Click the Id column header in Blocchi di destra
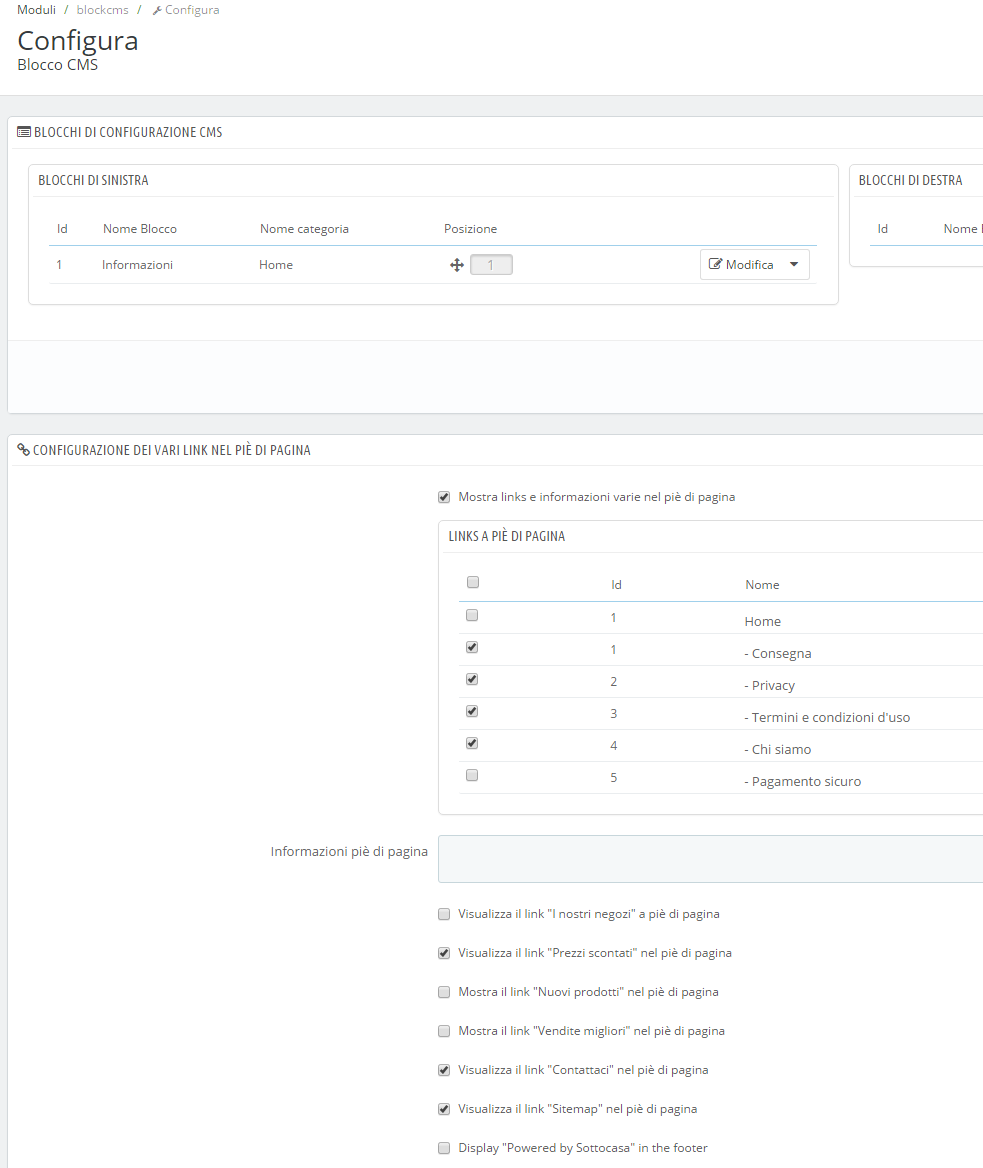The width and height of the screenshot is (983, 1168). 882,229
